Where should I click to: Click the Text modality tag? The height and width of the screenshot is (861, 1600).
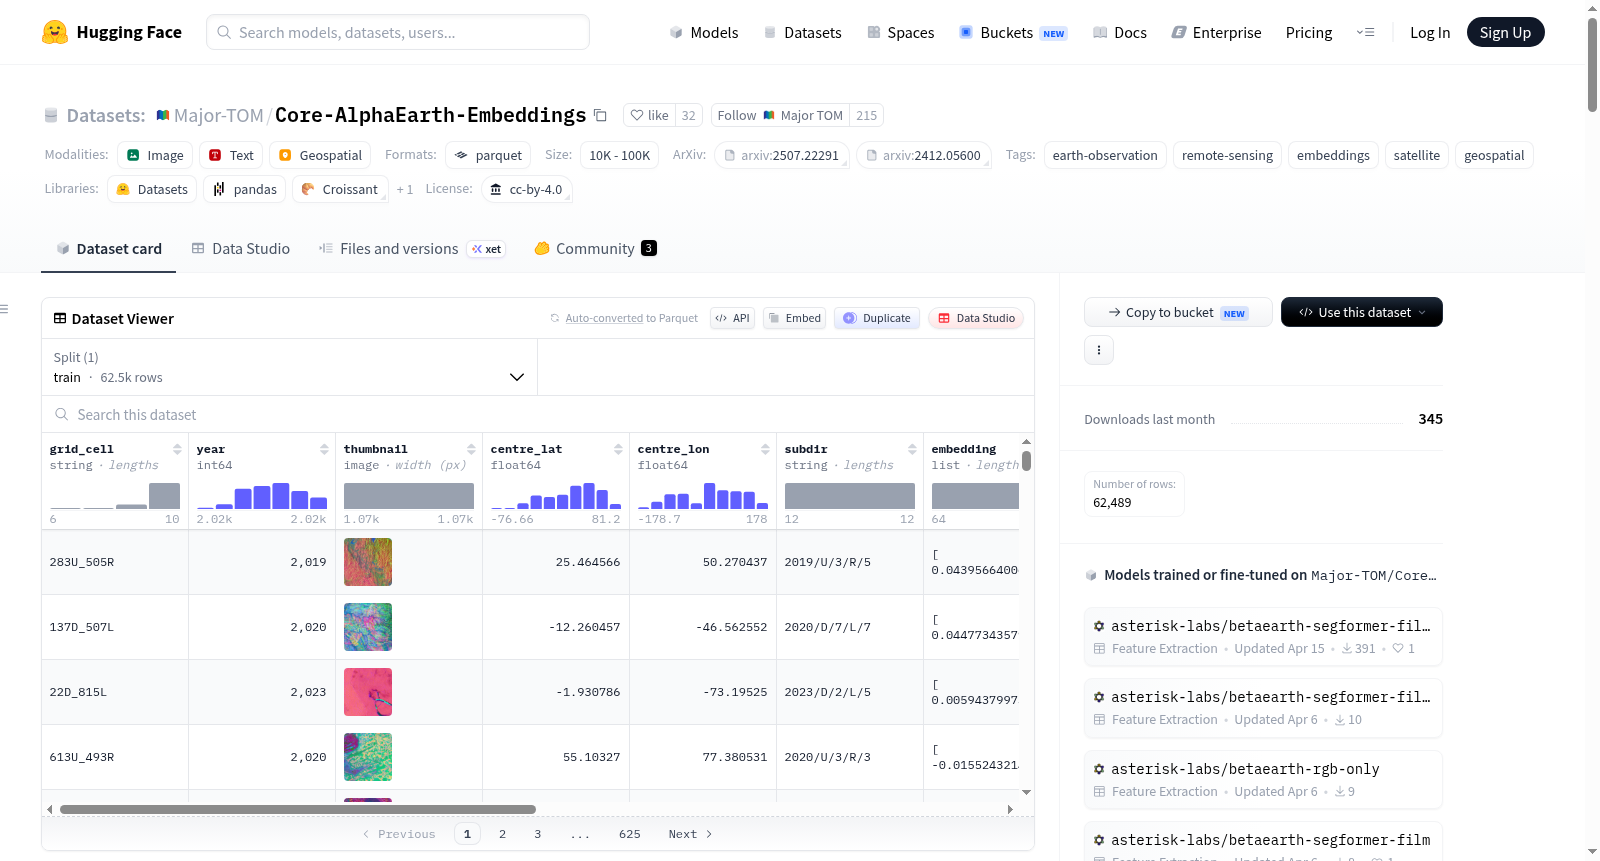(231, 155)
